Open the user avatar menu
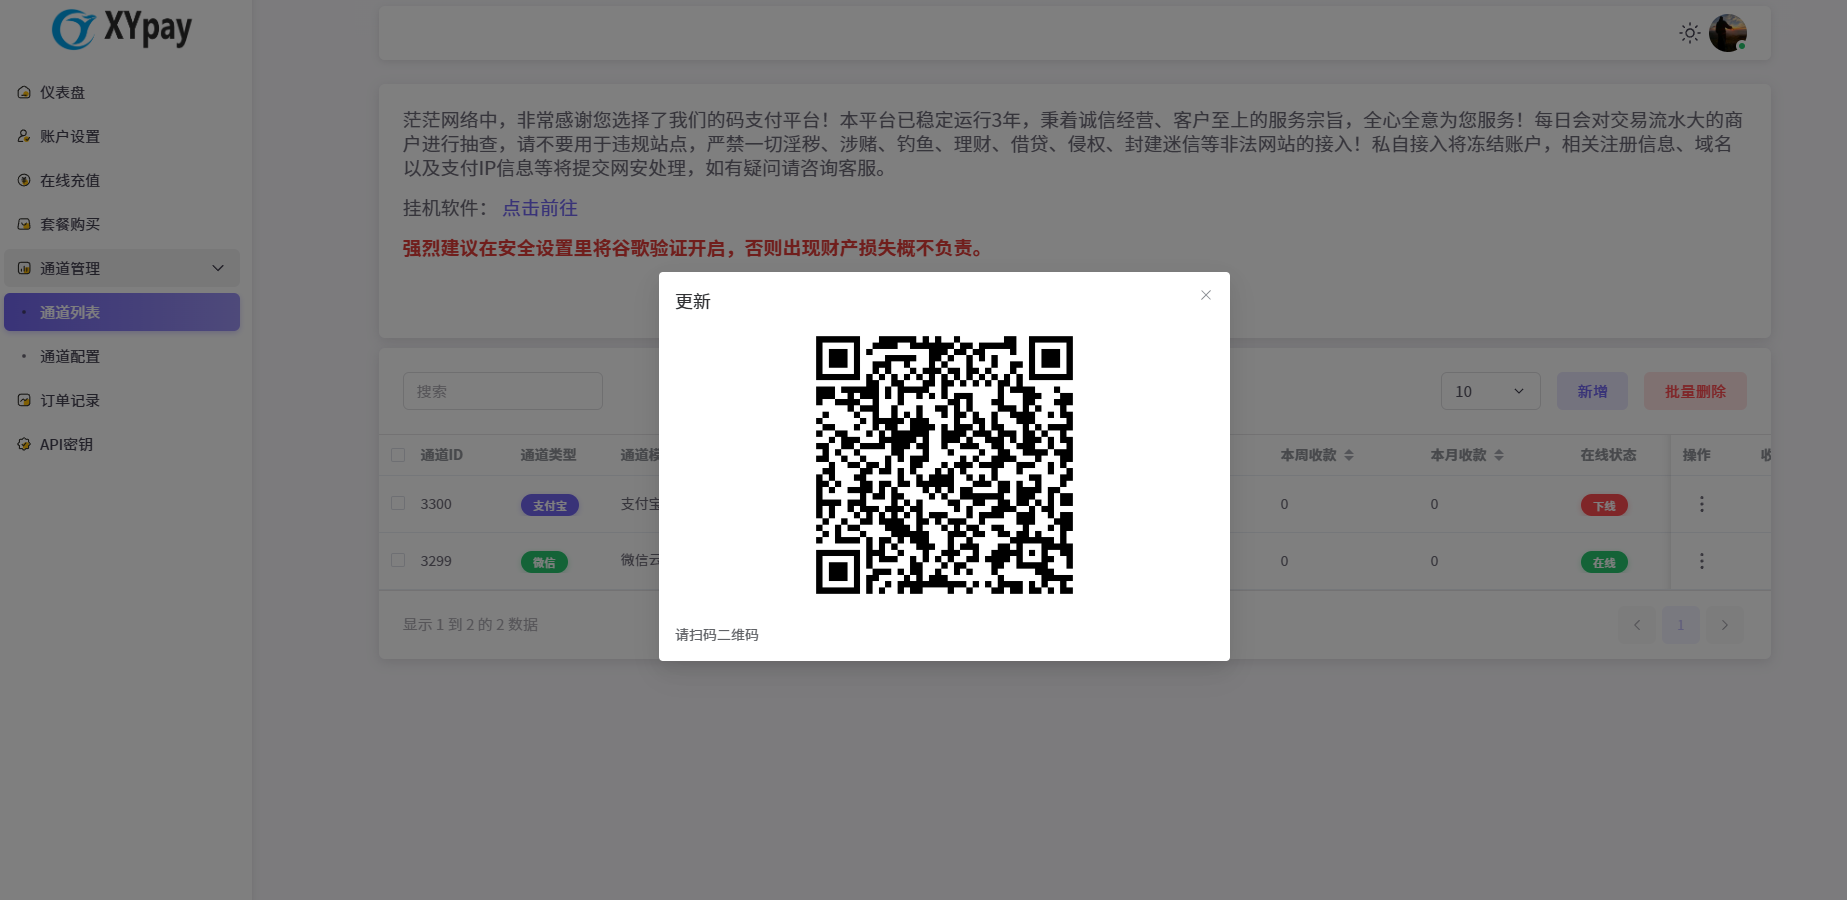 click(1727, 33)
